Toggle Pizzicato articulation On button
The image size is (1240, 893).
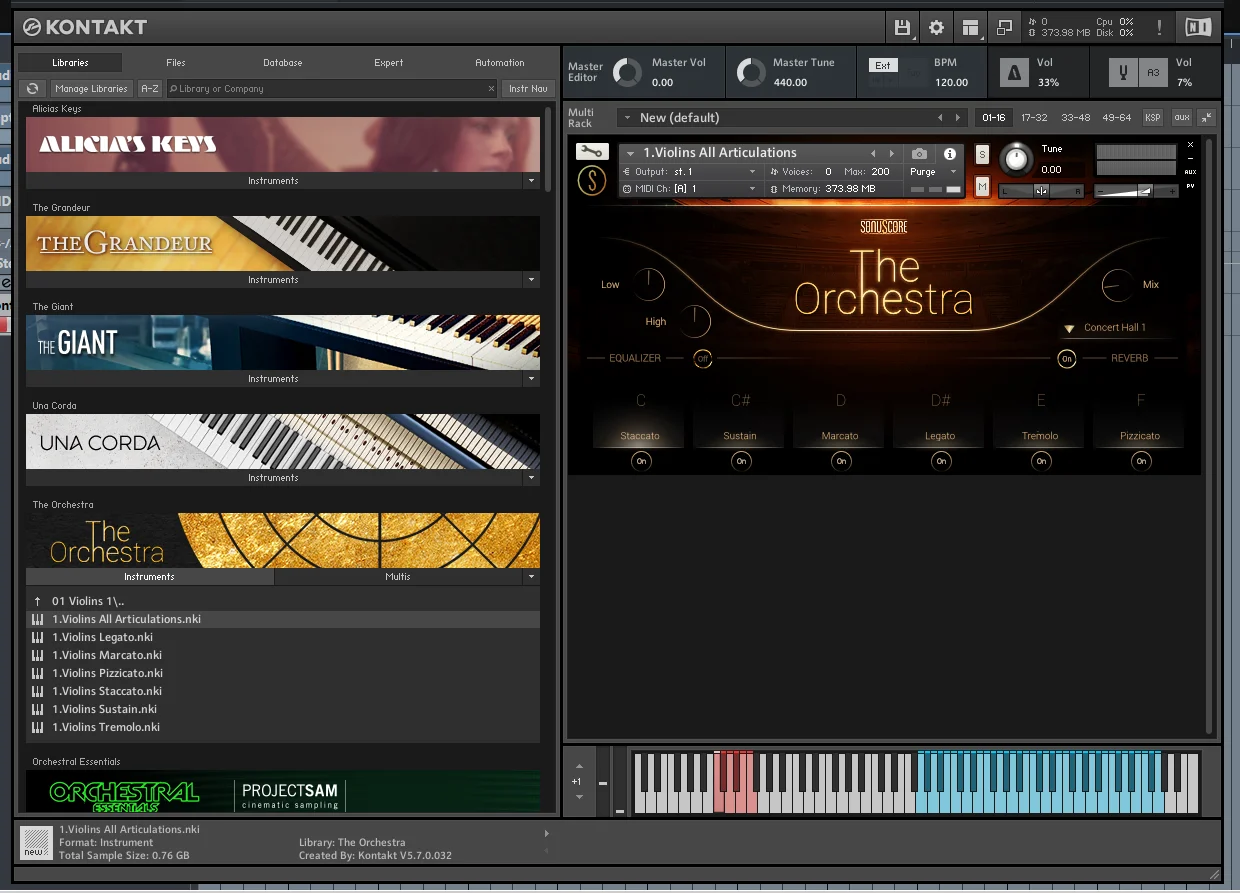(1141, 461)
